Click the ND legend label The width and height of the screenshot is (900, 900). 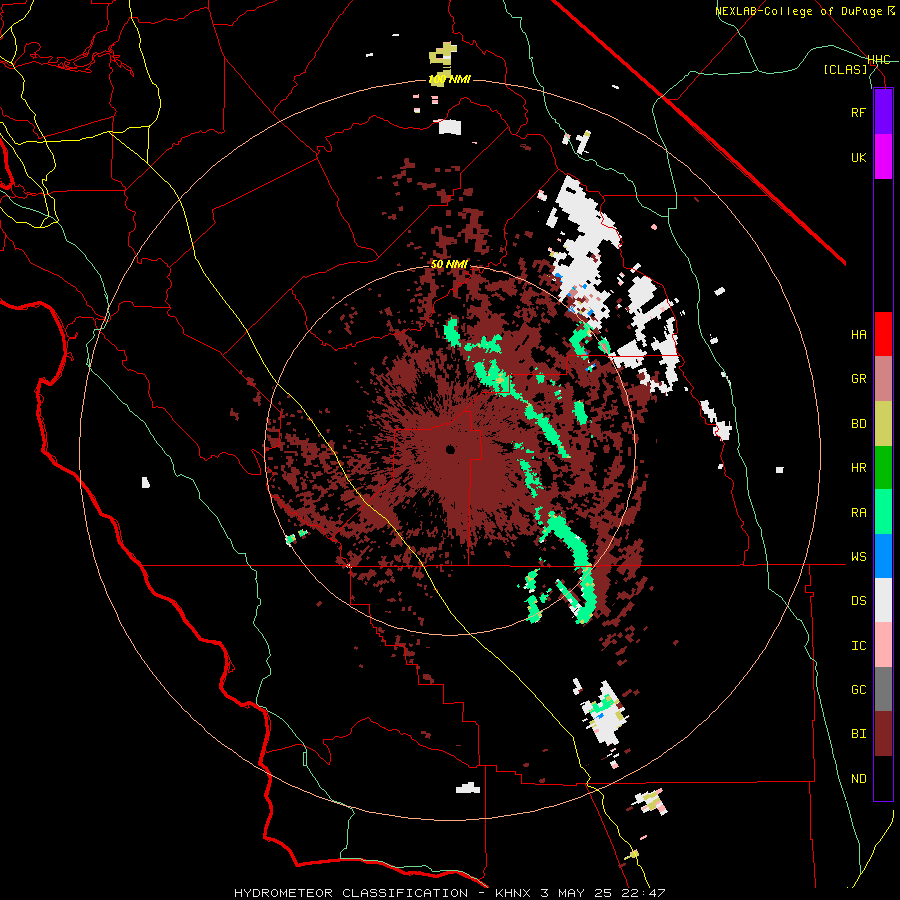858,779
